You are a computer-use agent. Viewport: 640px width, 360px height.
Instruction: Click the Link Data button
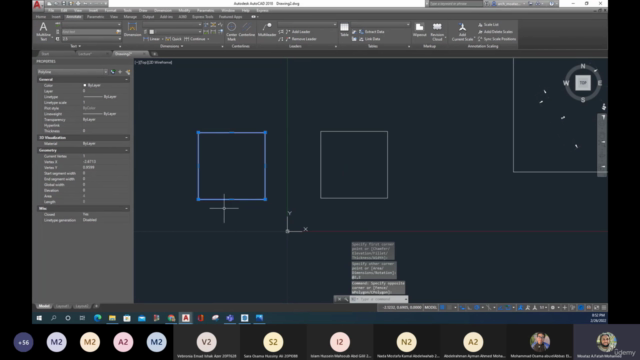pyautogui.click(x=369, y=39)
